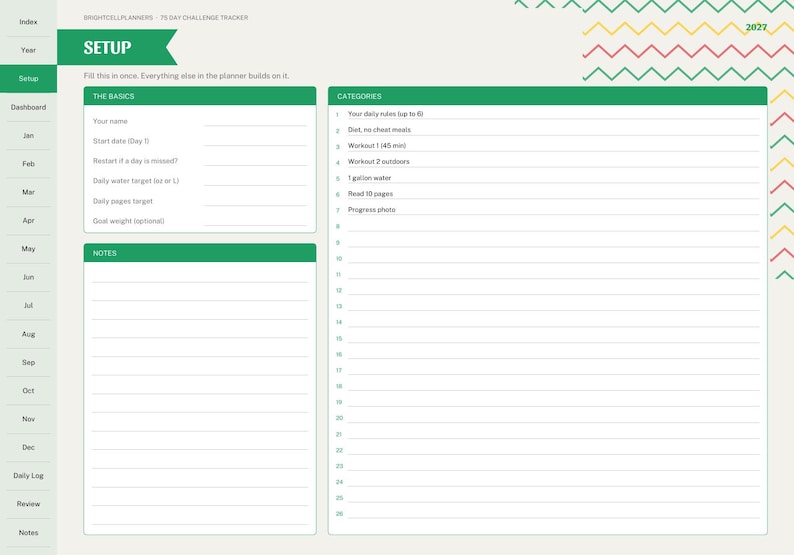Click the Goal weight (optional) field
The width and height of the screenshot is (794, 555).
coord(255,220)
